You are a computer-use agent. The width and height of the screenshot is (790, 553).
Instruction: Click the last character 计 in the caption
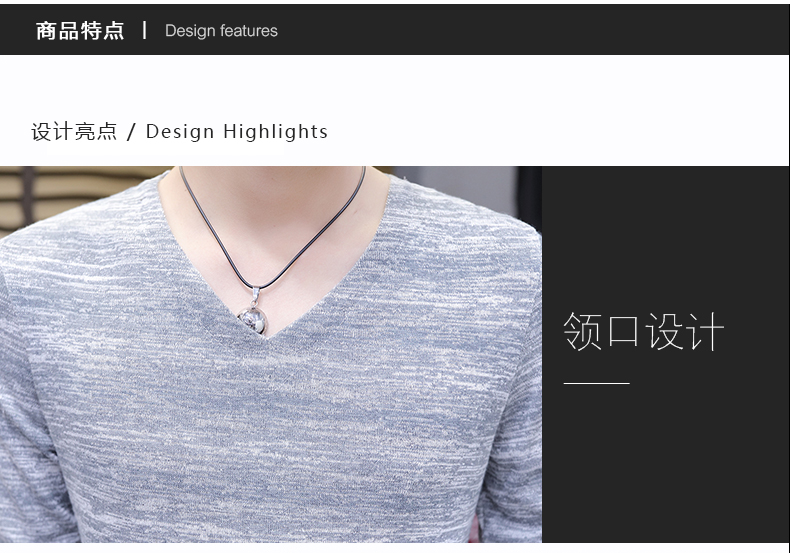coord(706,332)
